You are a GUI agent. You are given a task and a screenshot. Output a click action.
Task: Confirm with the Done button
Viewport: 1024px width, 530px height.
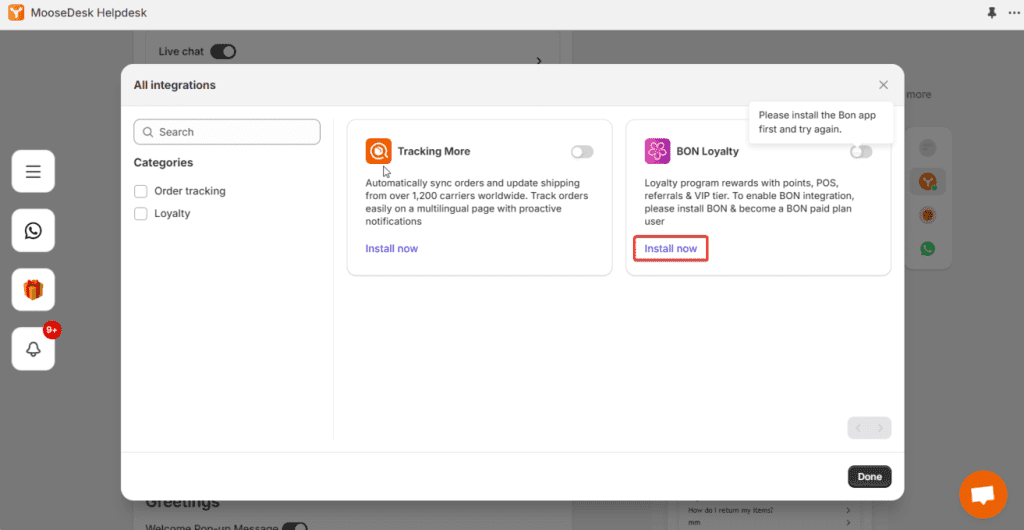(869, 476)
